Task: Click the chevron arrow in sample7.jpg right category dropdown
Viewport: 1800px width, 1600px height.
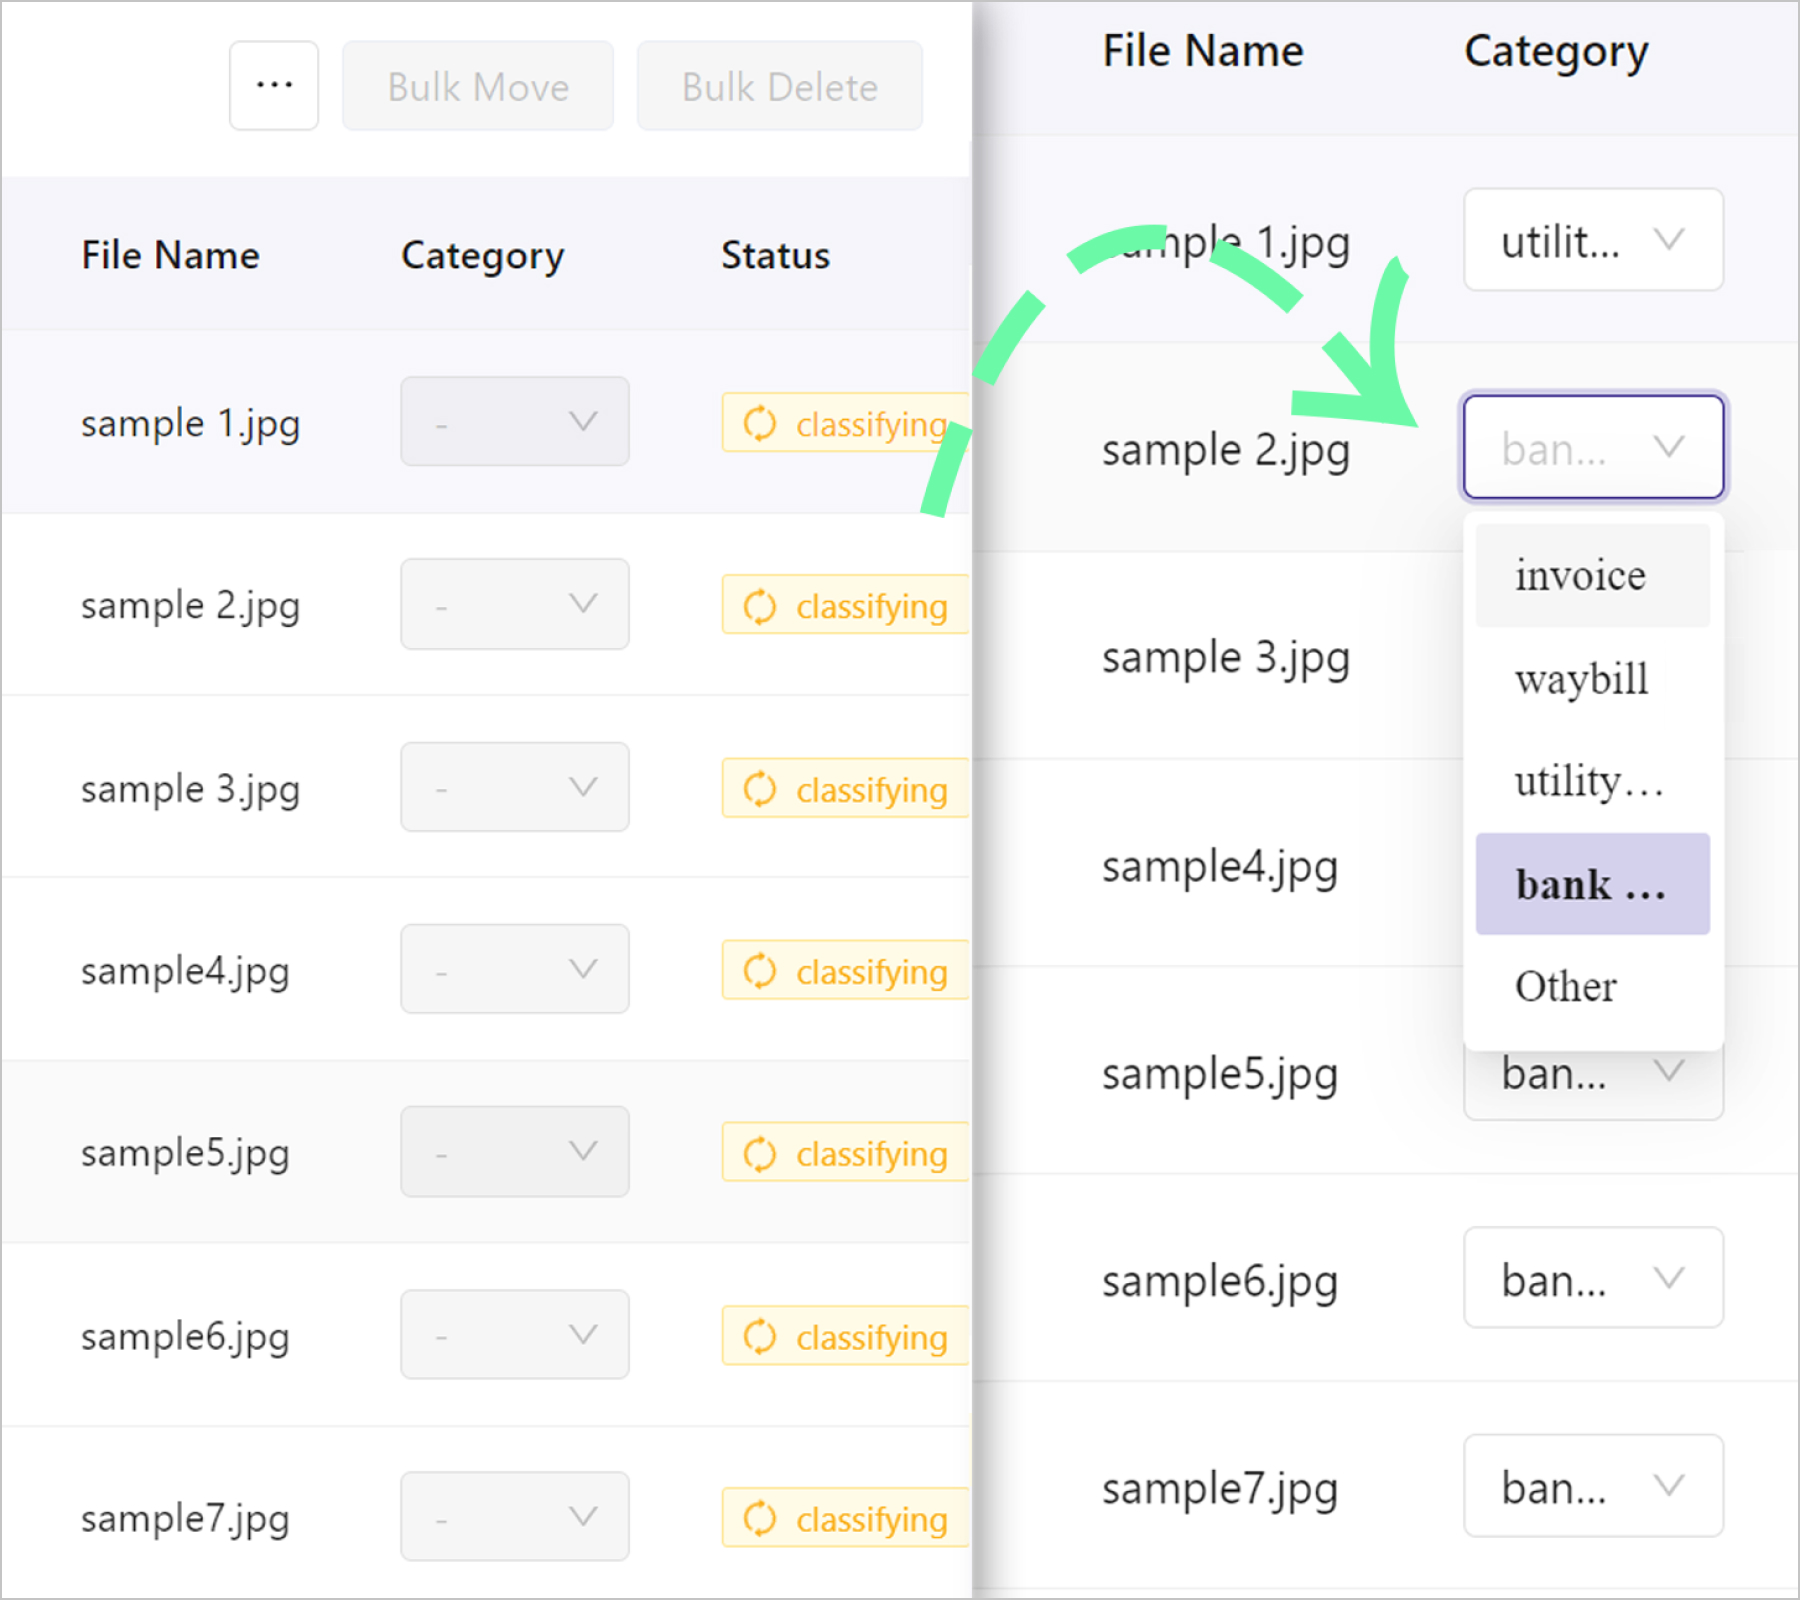Action: click(1668, 1486)
